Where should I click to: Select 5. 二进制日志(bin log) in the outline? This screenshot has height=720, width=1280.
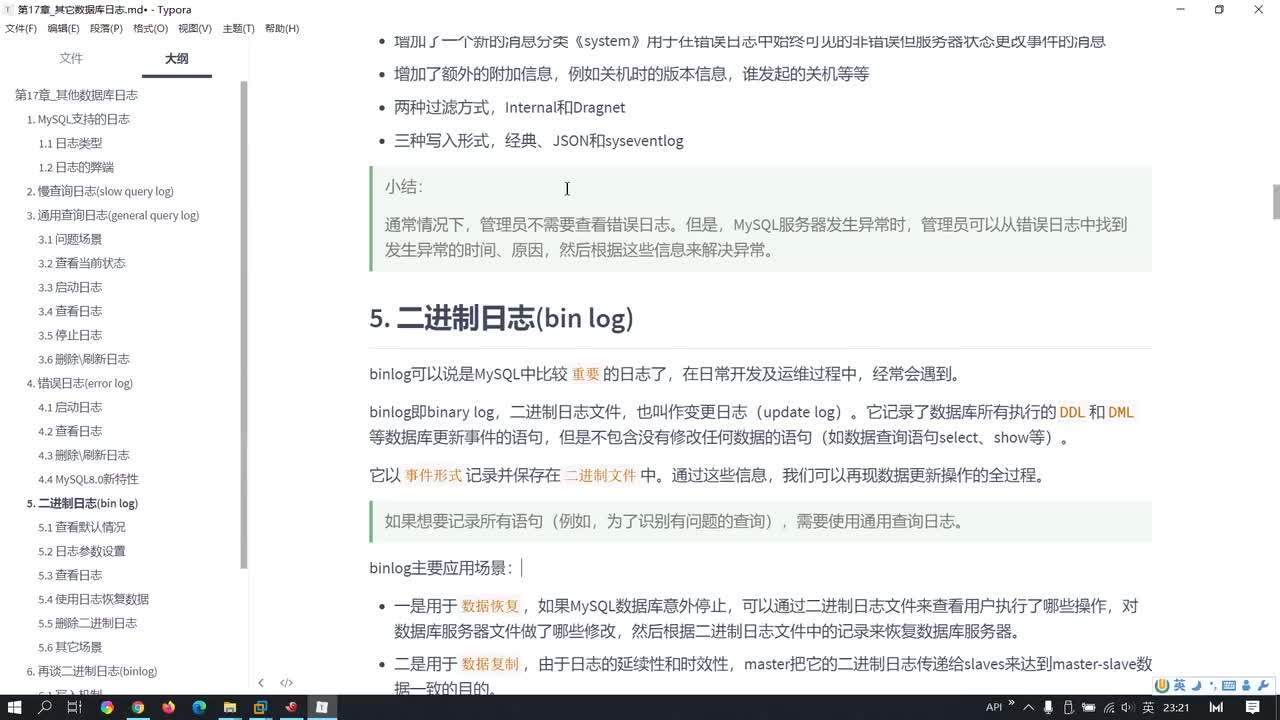pos(82,503)
